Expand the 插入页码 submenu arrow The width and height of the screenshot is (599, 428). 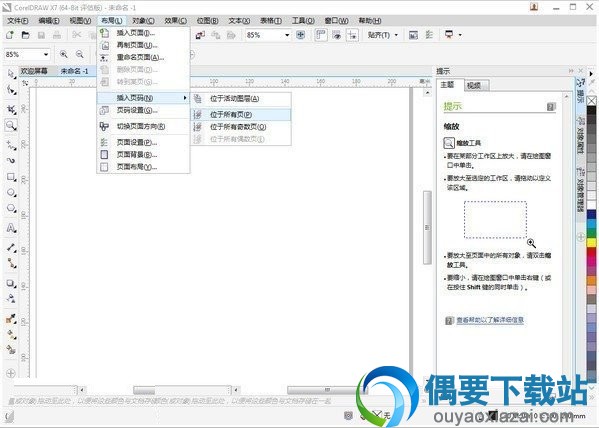pyautogui.click(x=185, y=98)
